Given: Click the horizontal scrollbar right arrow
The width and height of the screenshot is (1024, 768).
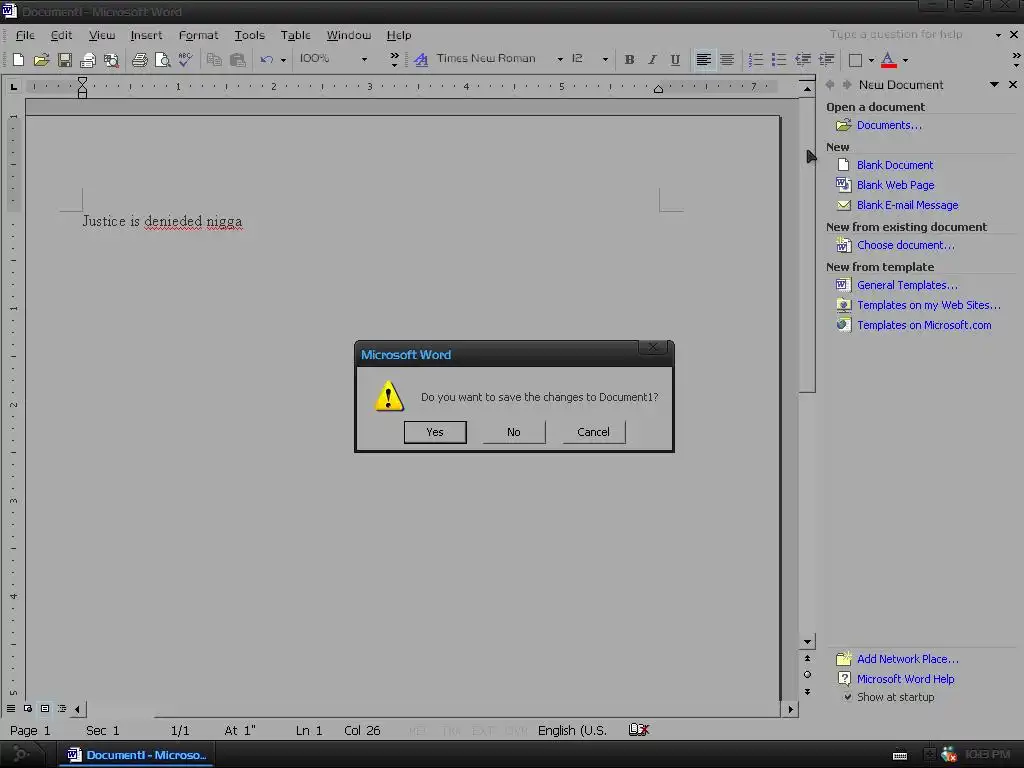Looking at the screenshot, I should pyautogui.click(x=791, y=709).
